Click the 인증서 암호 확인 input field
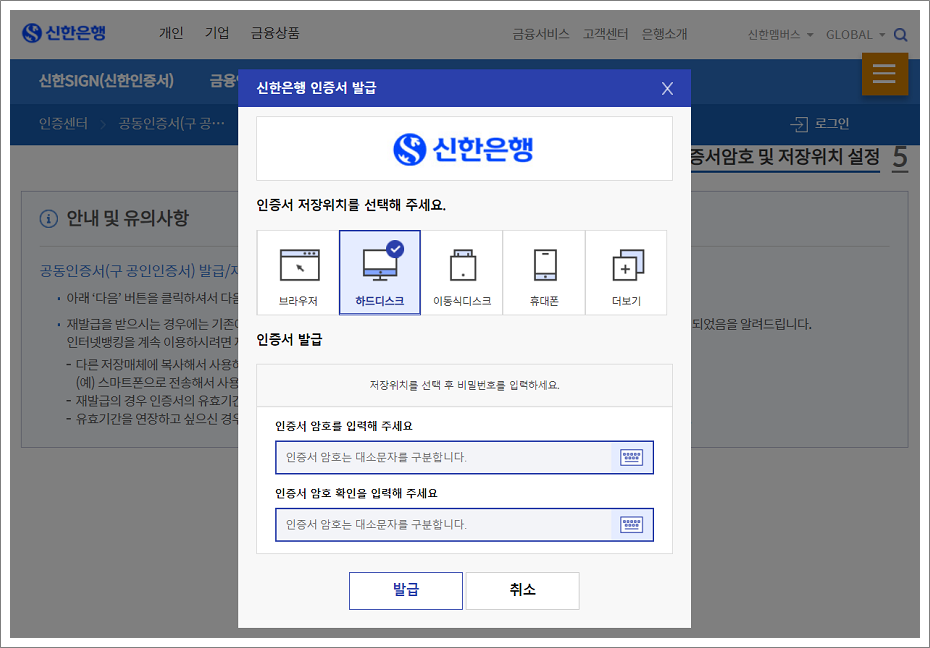Screen dimensions: 930x648 464,525
